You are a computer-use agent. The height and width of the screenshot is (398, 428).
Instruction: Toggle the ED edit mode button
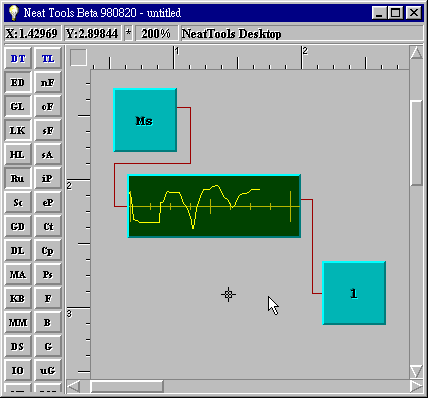pos(18,82)
